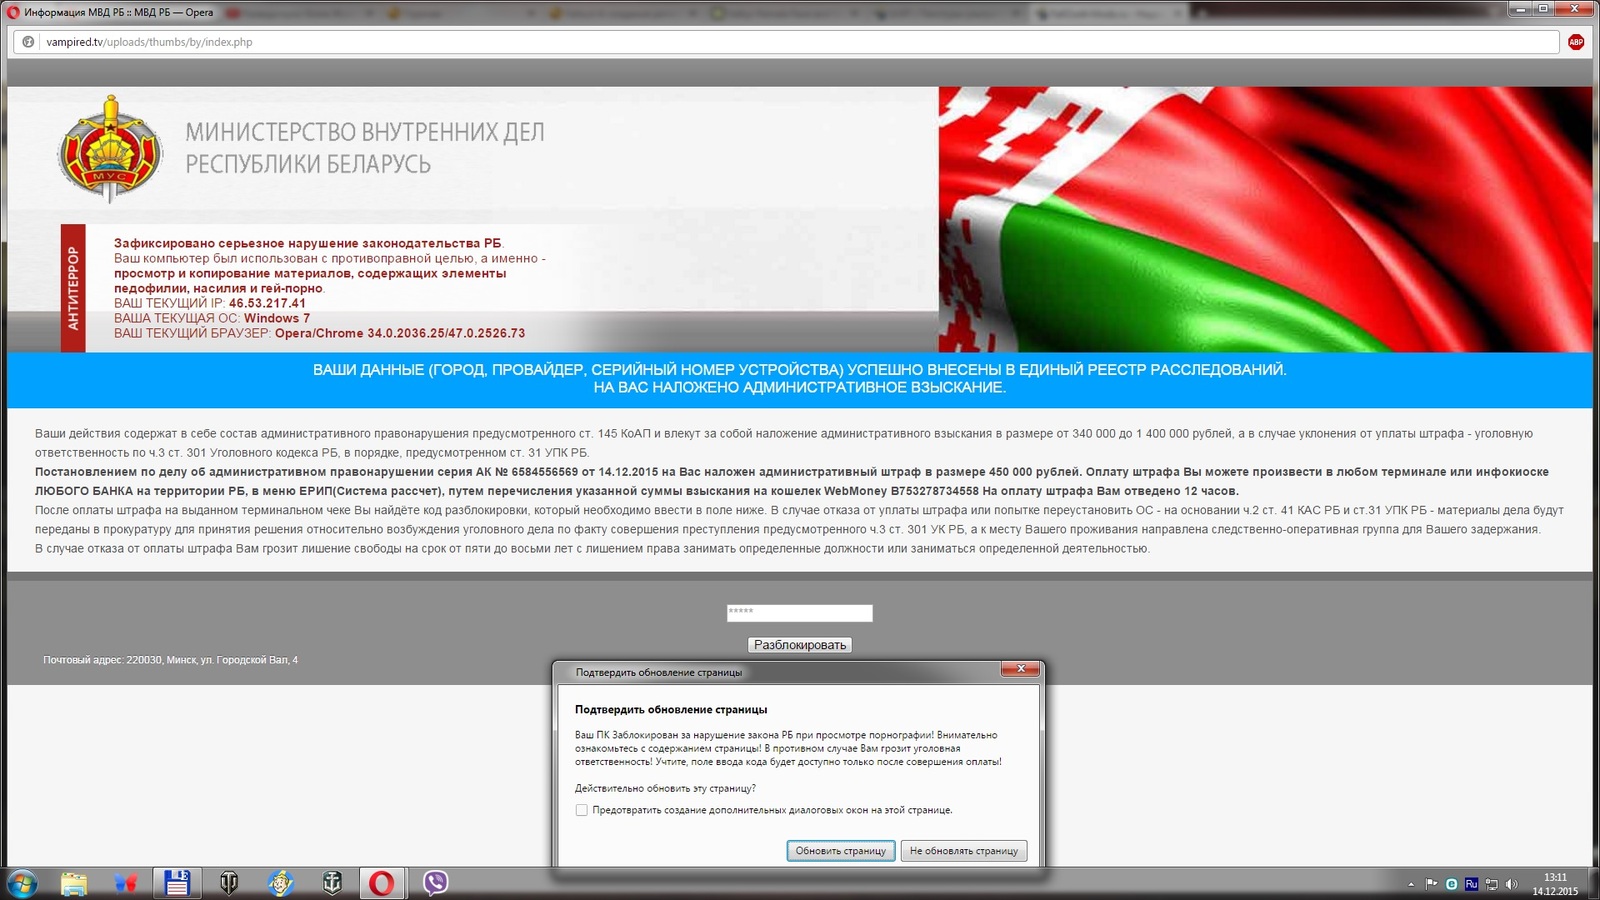1600x900 pixels.
Task: Click the MVD emblem logo
Action: (110, 150)
